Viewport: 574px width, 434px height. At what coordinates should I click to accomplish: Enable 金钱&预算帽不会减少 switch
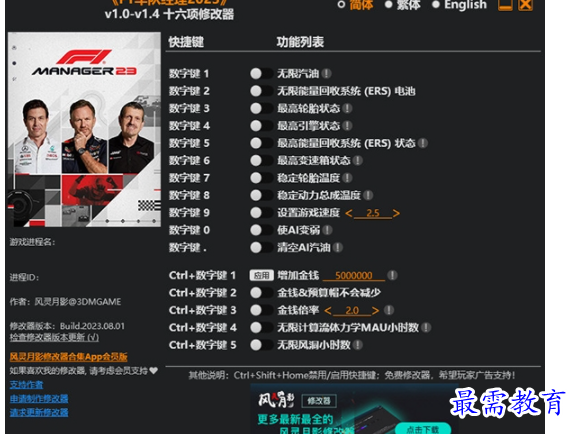[261, 293]
